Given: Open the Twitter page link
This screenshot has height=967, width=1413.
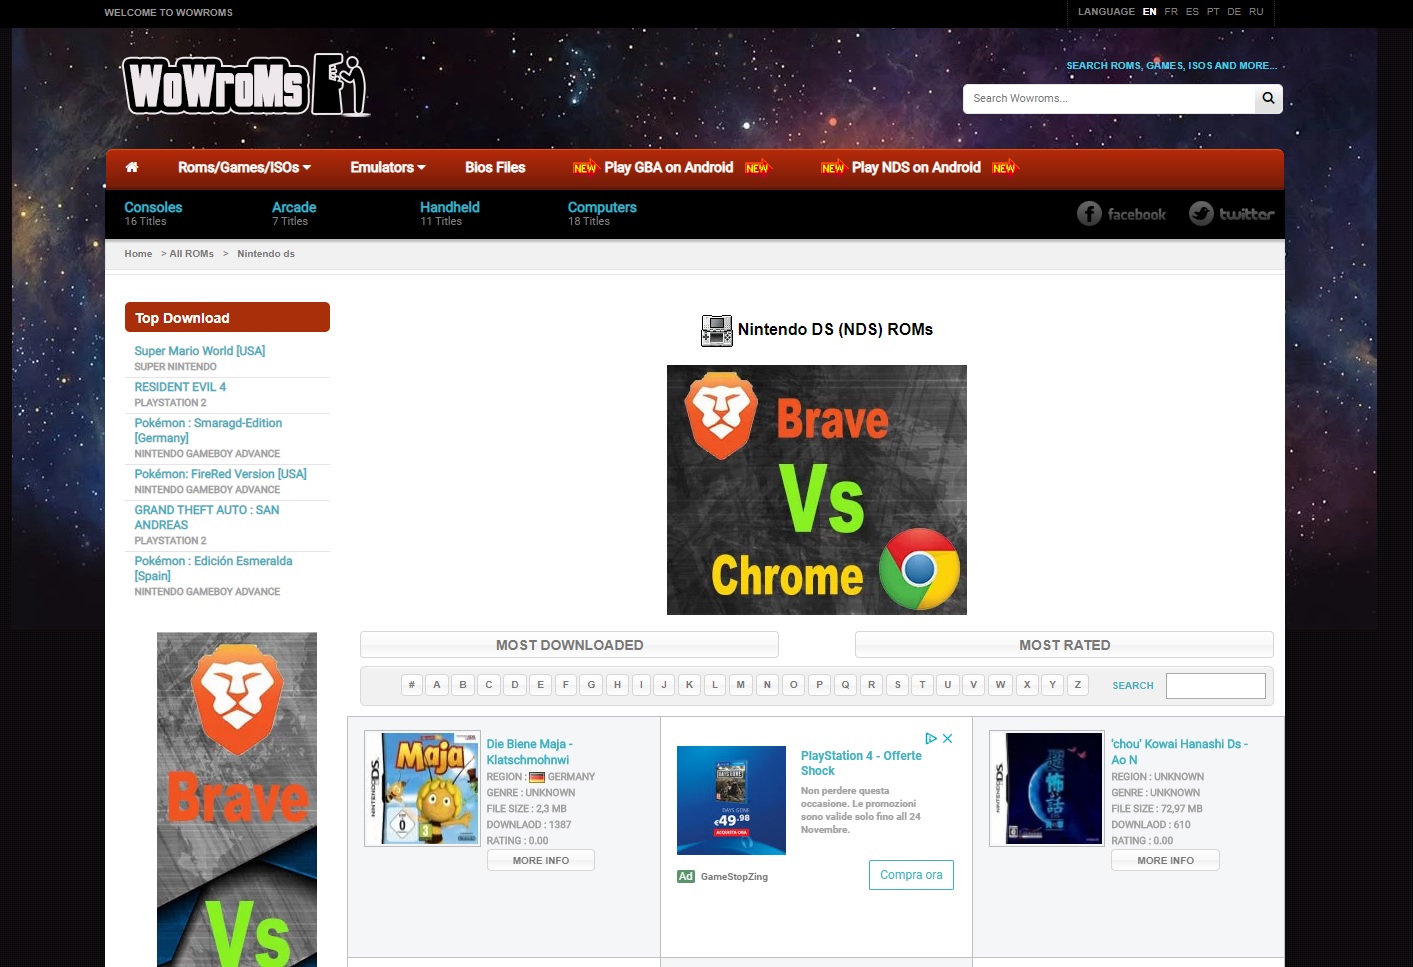Looking at the screenshot, I should 1231,214.
